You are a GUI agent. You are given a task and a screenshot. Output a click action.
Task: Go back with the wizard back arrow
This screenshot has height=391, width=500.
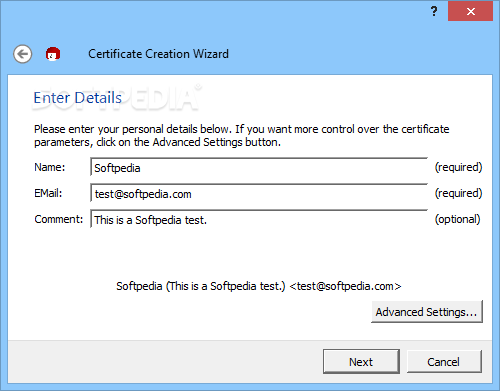tap(23, 54)
